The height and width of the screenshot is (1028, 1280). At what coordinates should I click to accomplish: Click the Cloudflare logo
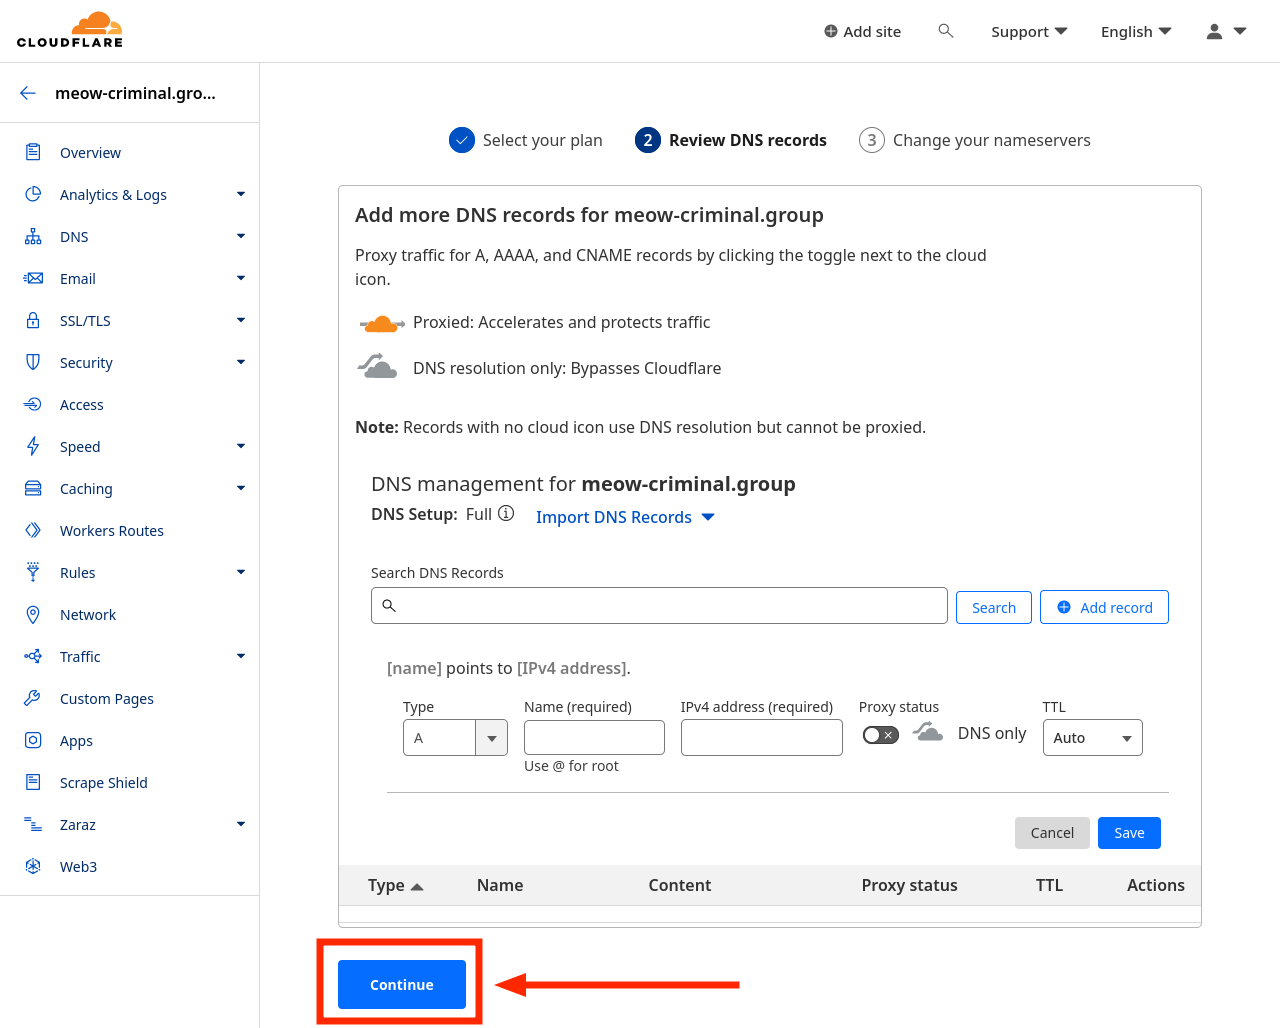70,30
